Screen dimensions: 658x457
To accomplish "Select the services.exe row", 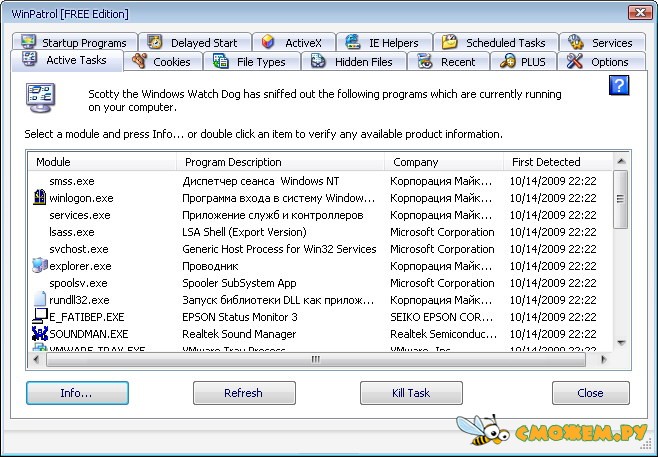I will [x=320, y=215].
